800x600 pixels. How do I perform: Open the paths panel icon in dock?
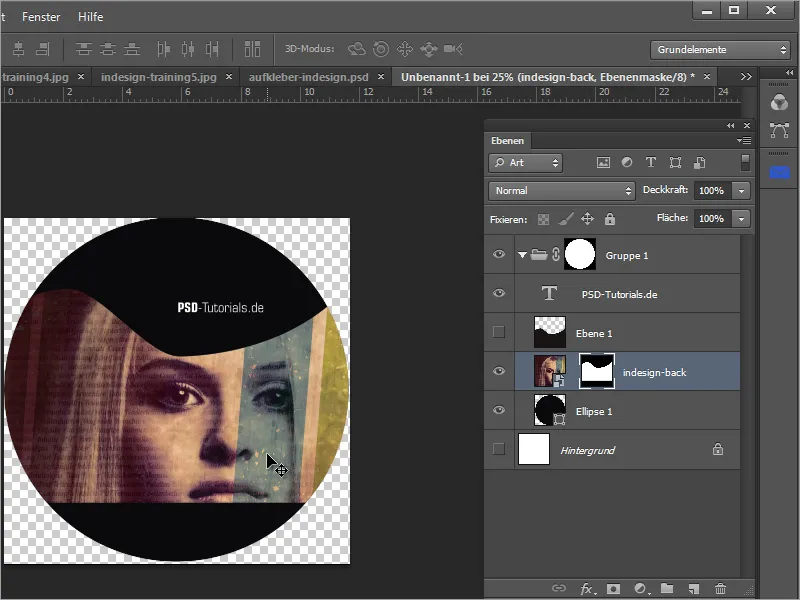779,130
